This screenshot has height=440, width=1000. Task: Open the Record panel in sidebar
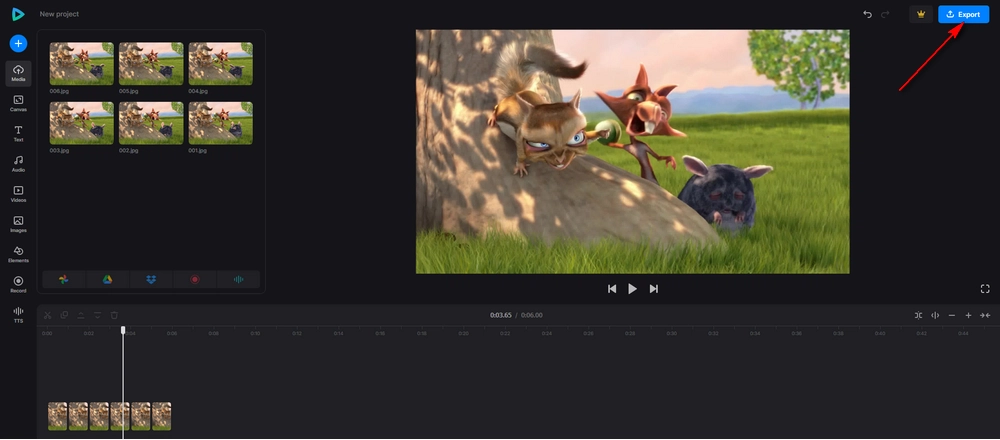click(18, 284)
